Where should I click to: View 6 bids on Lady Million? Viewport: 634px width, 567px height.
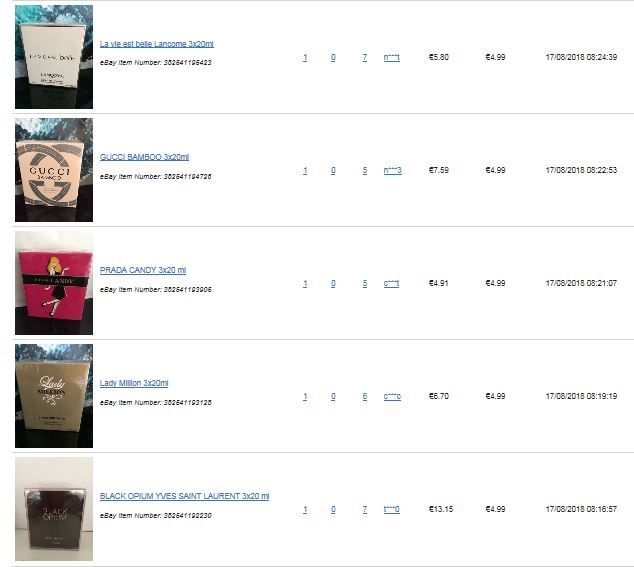[x=365, y=396]
